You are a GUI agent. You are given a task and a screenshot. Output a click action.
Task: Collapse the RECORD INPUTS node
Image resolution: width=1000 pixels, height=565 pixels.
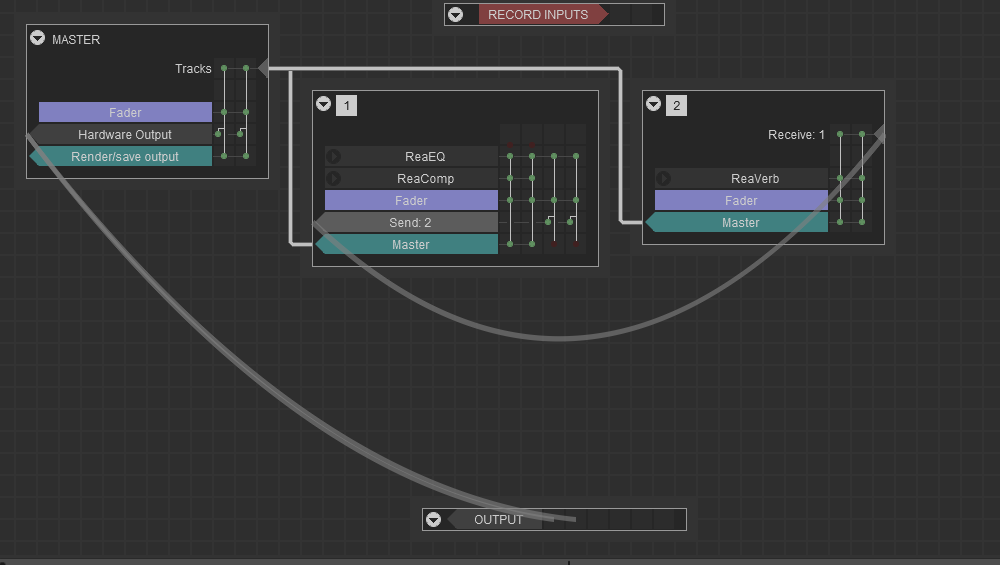(455, 15)
